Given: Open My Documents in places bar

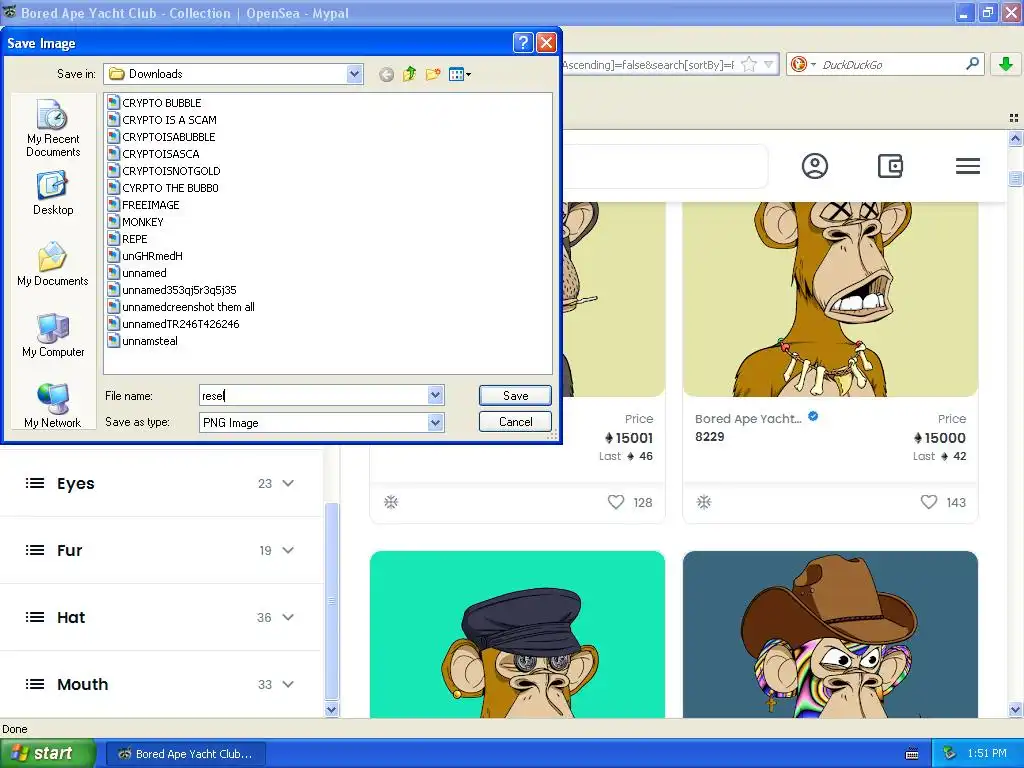Looking at the screenshot, I should pos(53,264).
